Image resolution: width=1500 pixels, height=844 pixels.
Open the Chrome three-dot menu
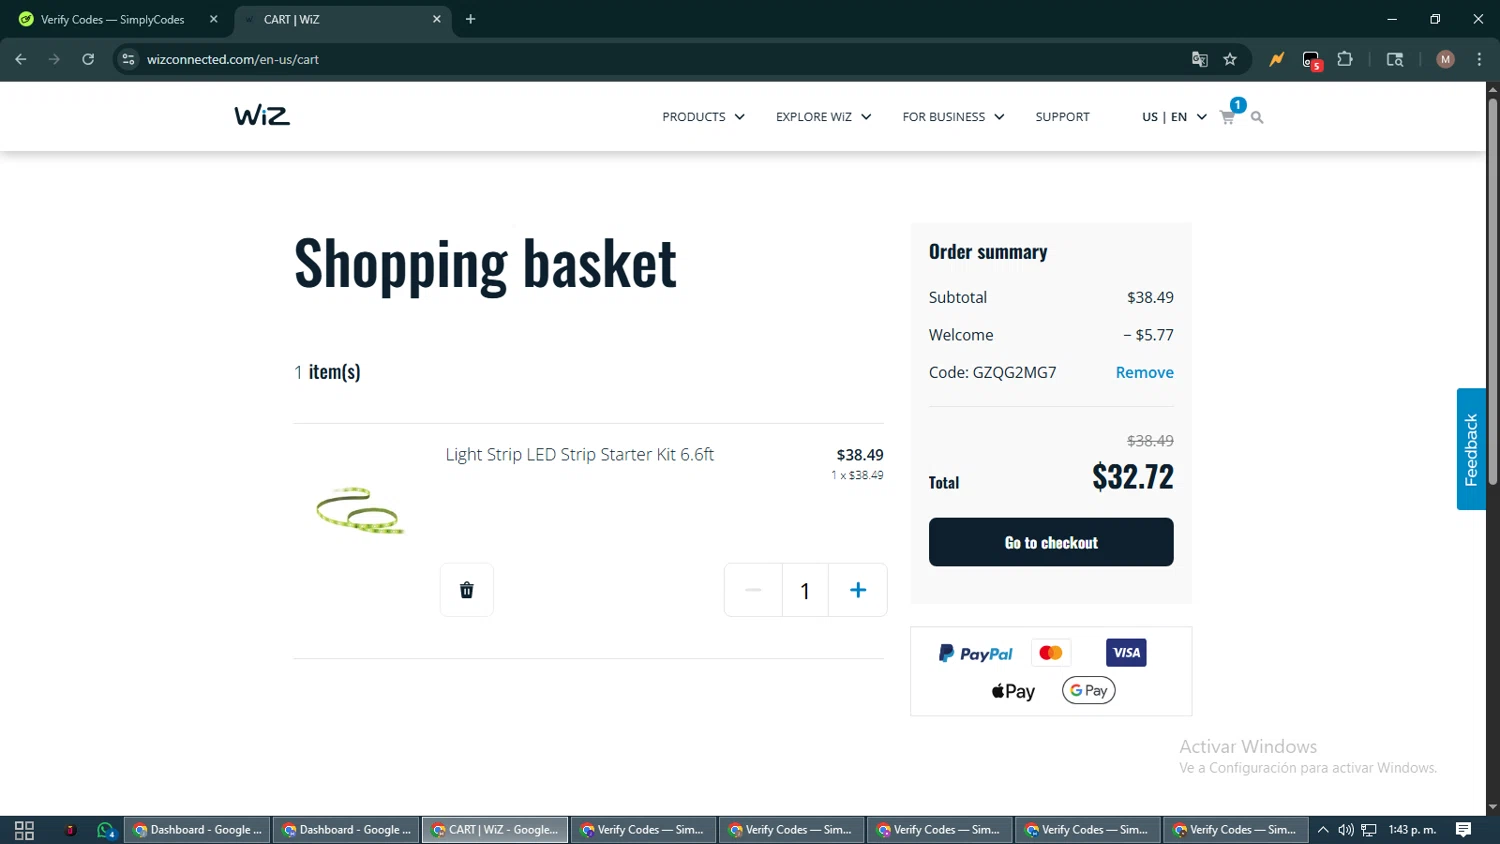[x=1479, y=59]
